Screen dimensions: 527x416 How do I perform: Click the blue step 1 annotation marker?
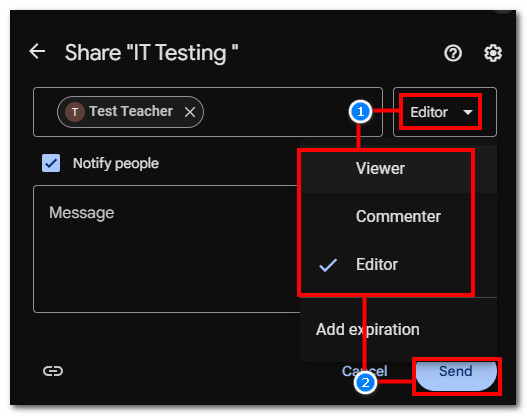point(360,112)
